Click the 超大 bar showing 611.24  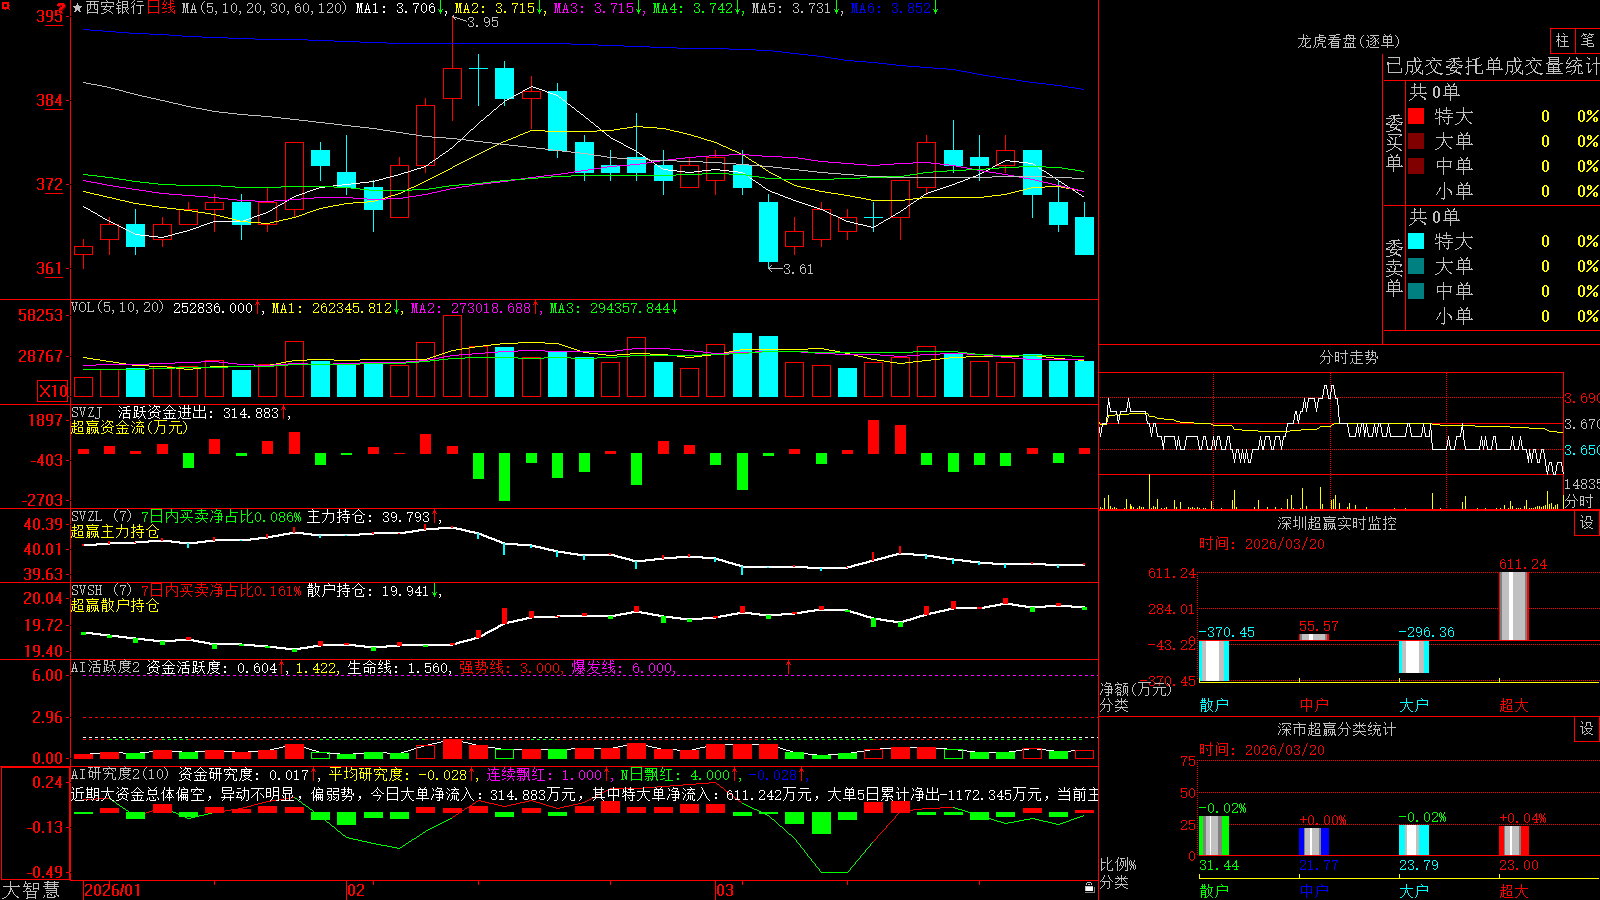(x=1514, y=606)
